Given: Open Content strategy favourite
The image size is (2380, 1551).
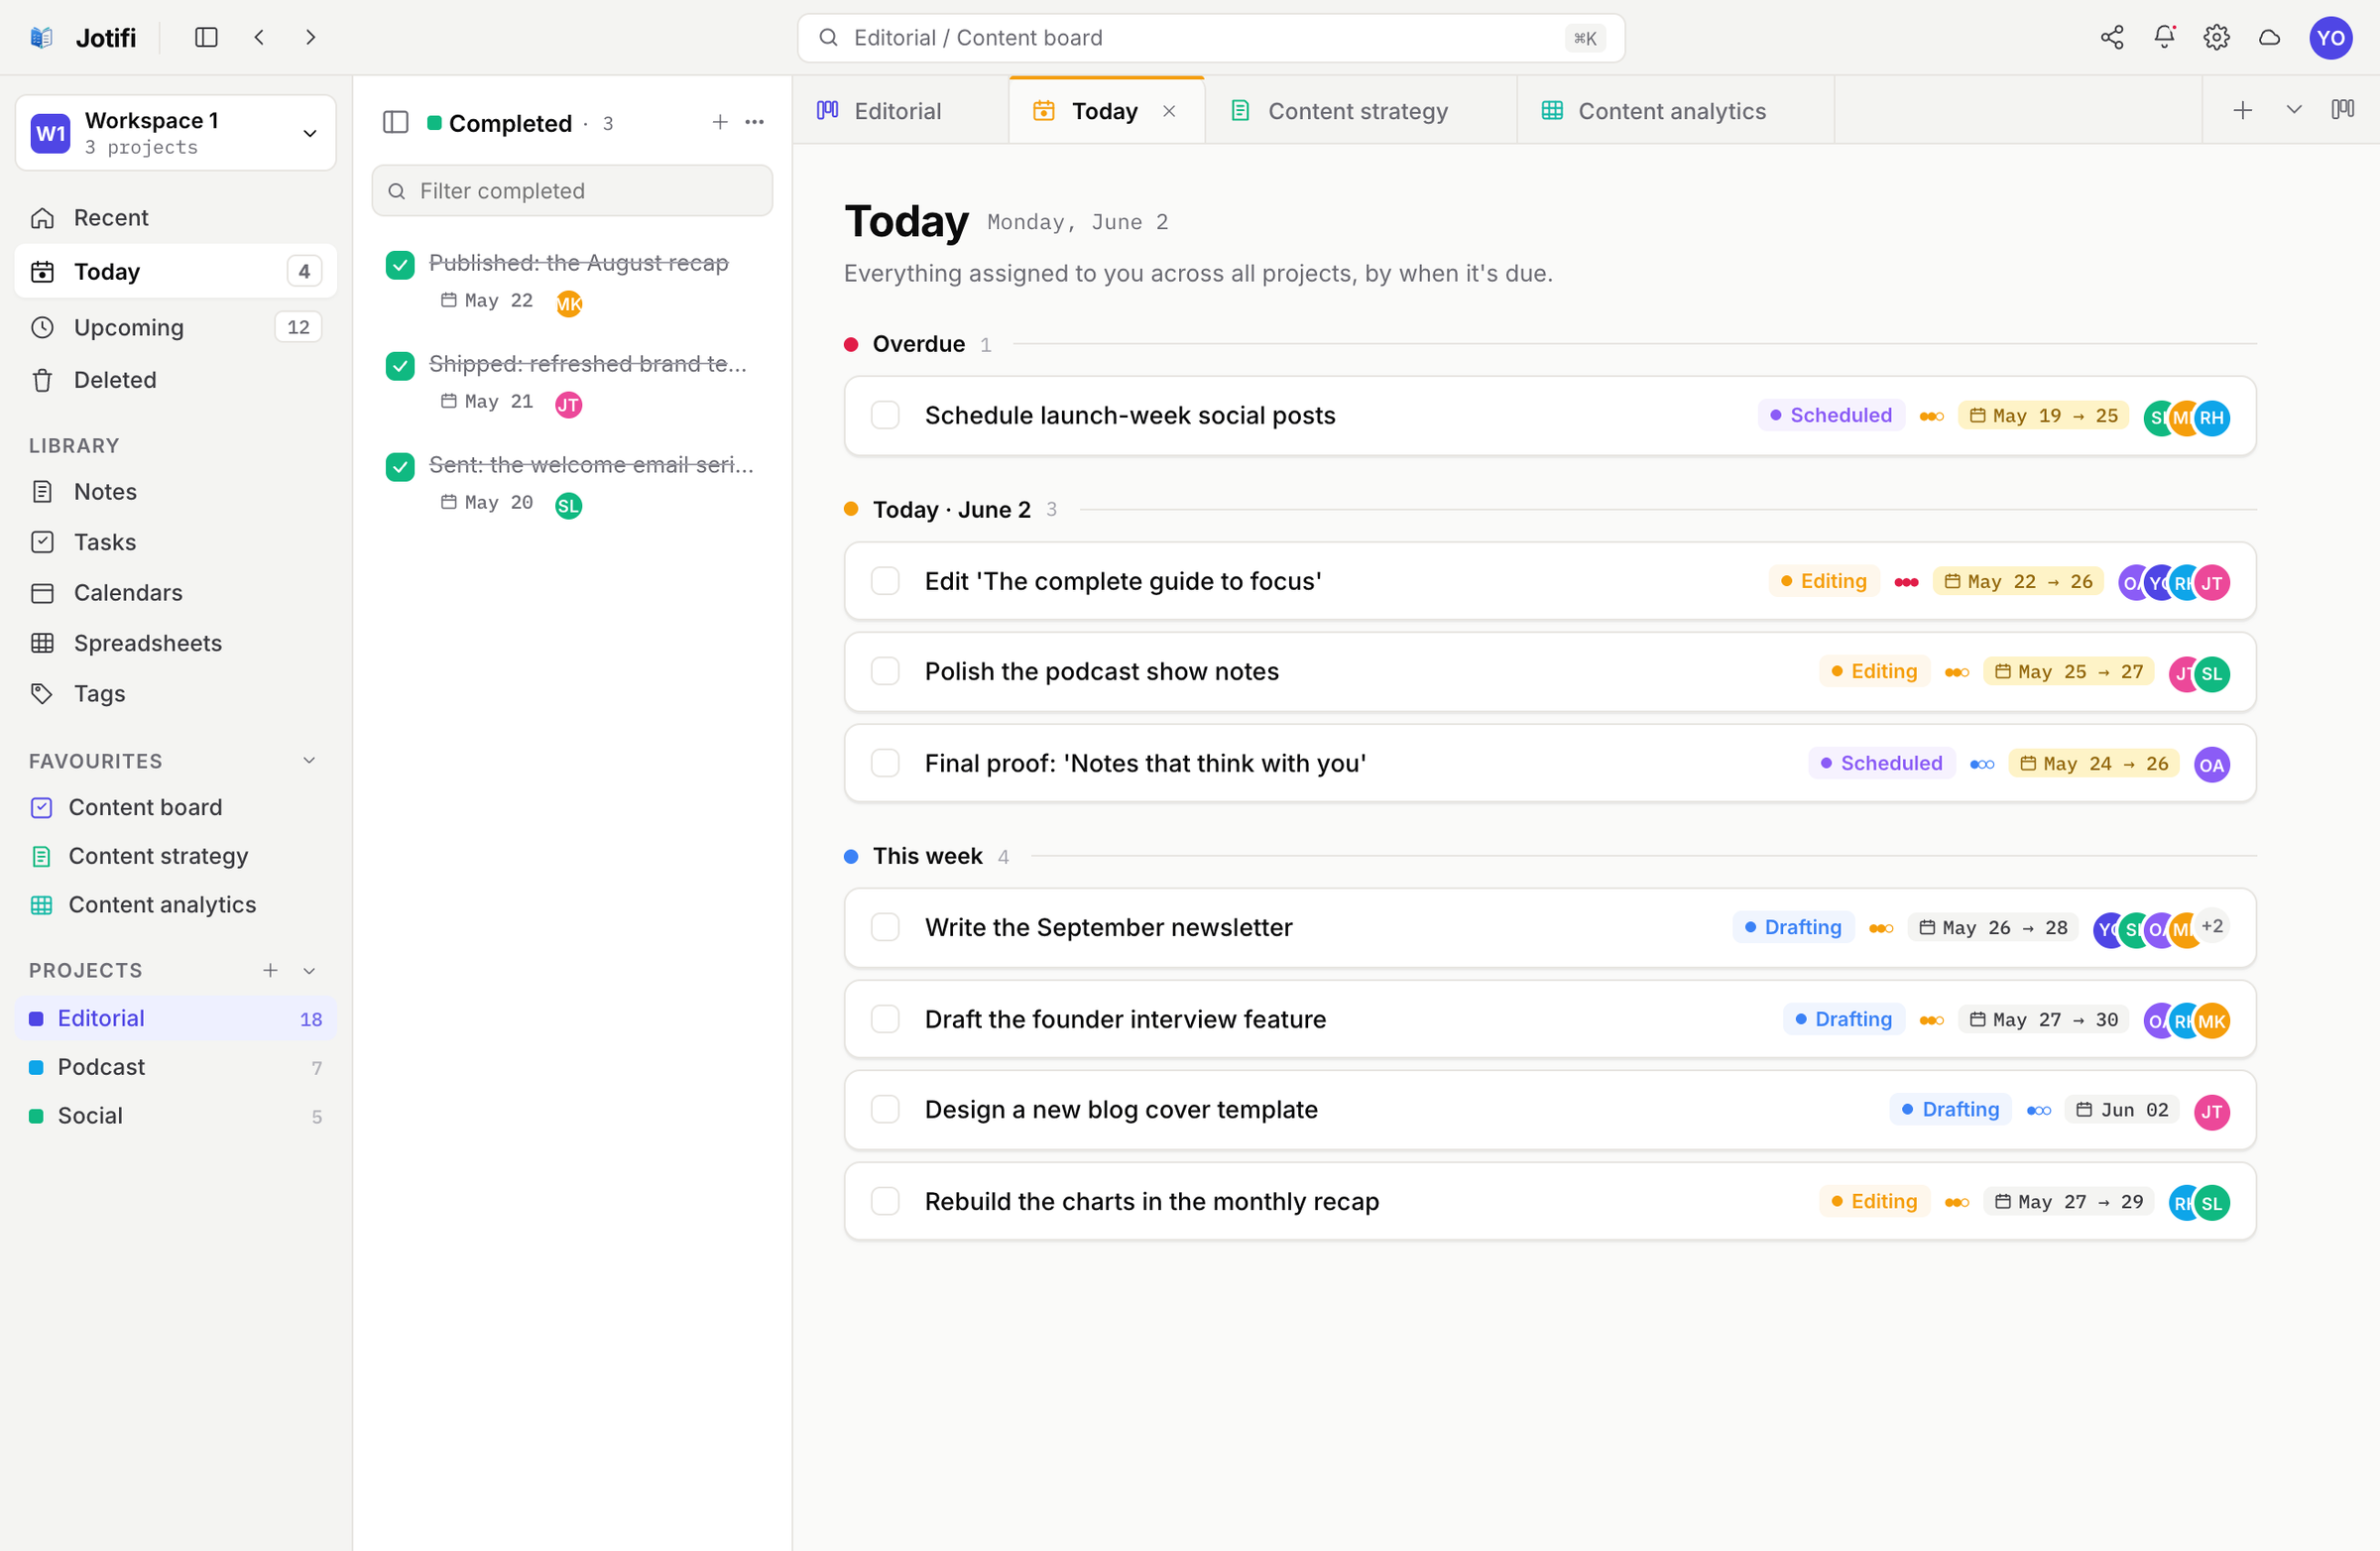Looking at the screenshot, I should 176,856.
